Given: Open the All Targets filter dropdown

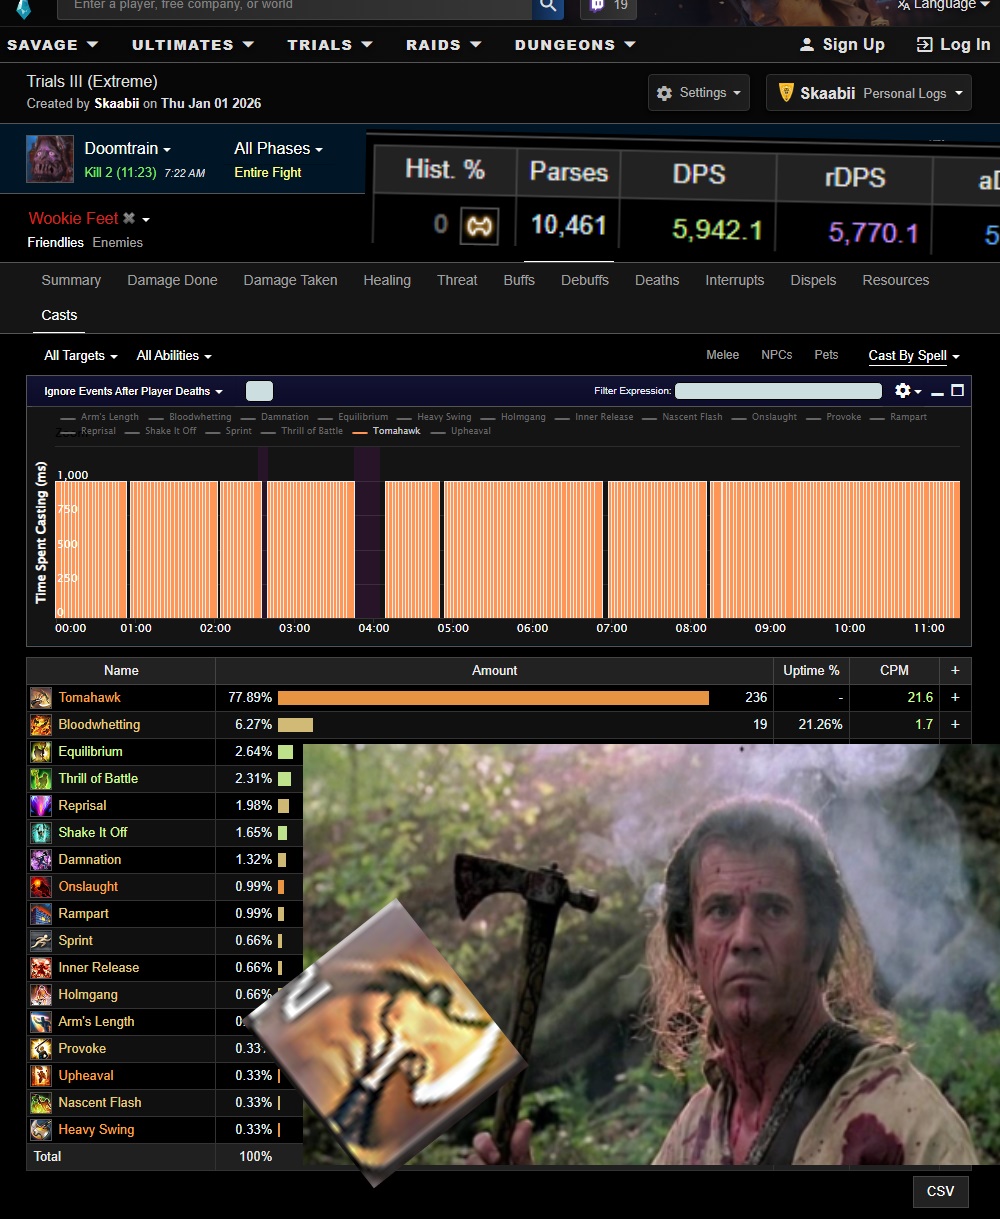Looking at the screenshot, I should 81,356.
